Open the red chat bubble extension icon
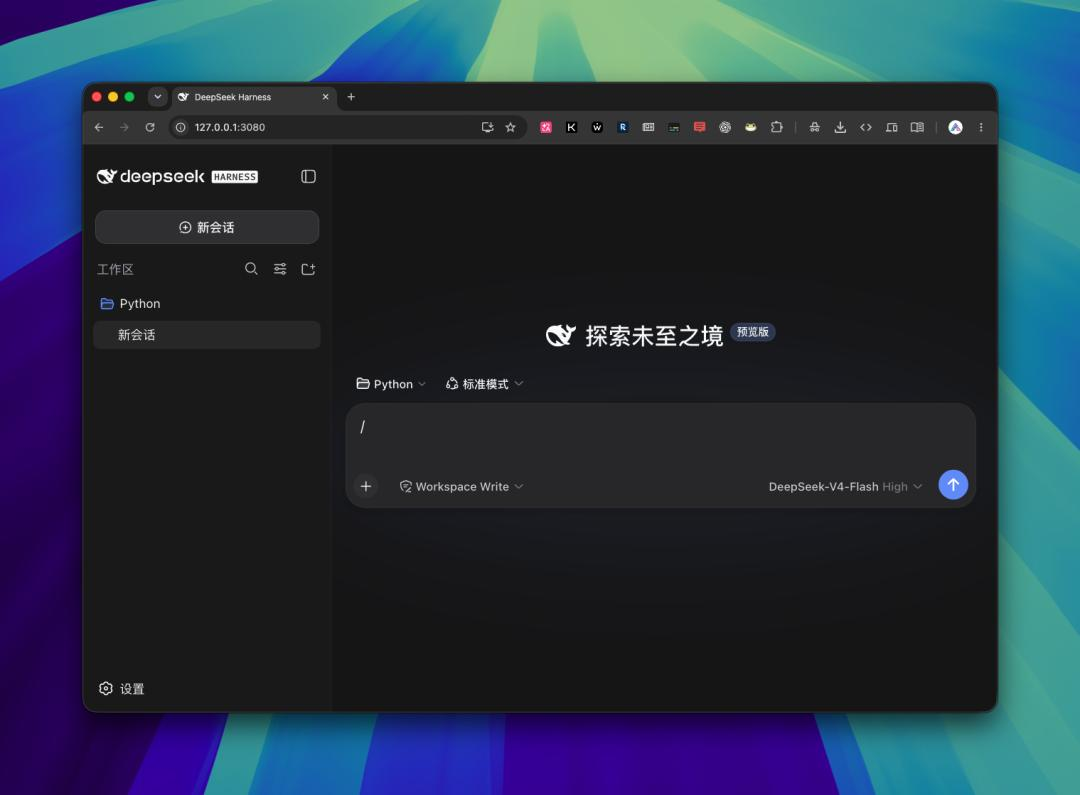1080x795 pixels. pyautogui.click(x=699, y=127)
